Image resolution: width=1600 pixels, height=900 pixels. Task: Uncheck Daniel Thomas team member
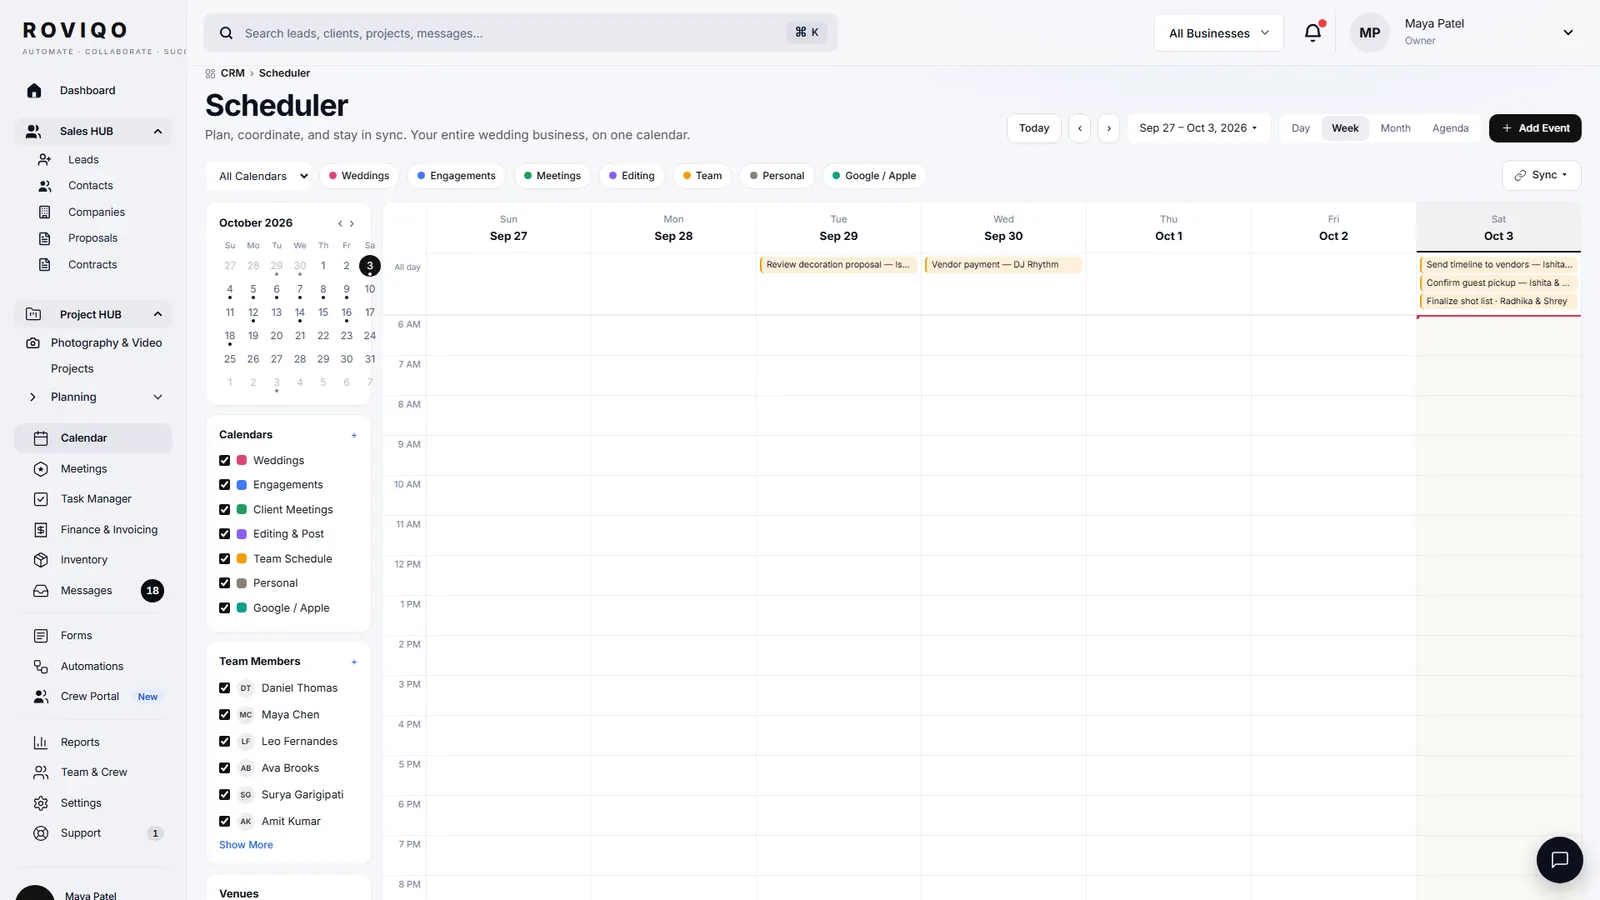[225, 688]
